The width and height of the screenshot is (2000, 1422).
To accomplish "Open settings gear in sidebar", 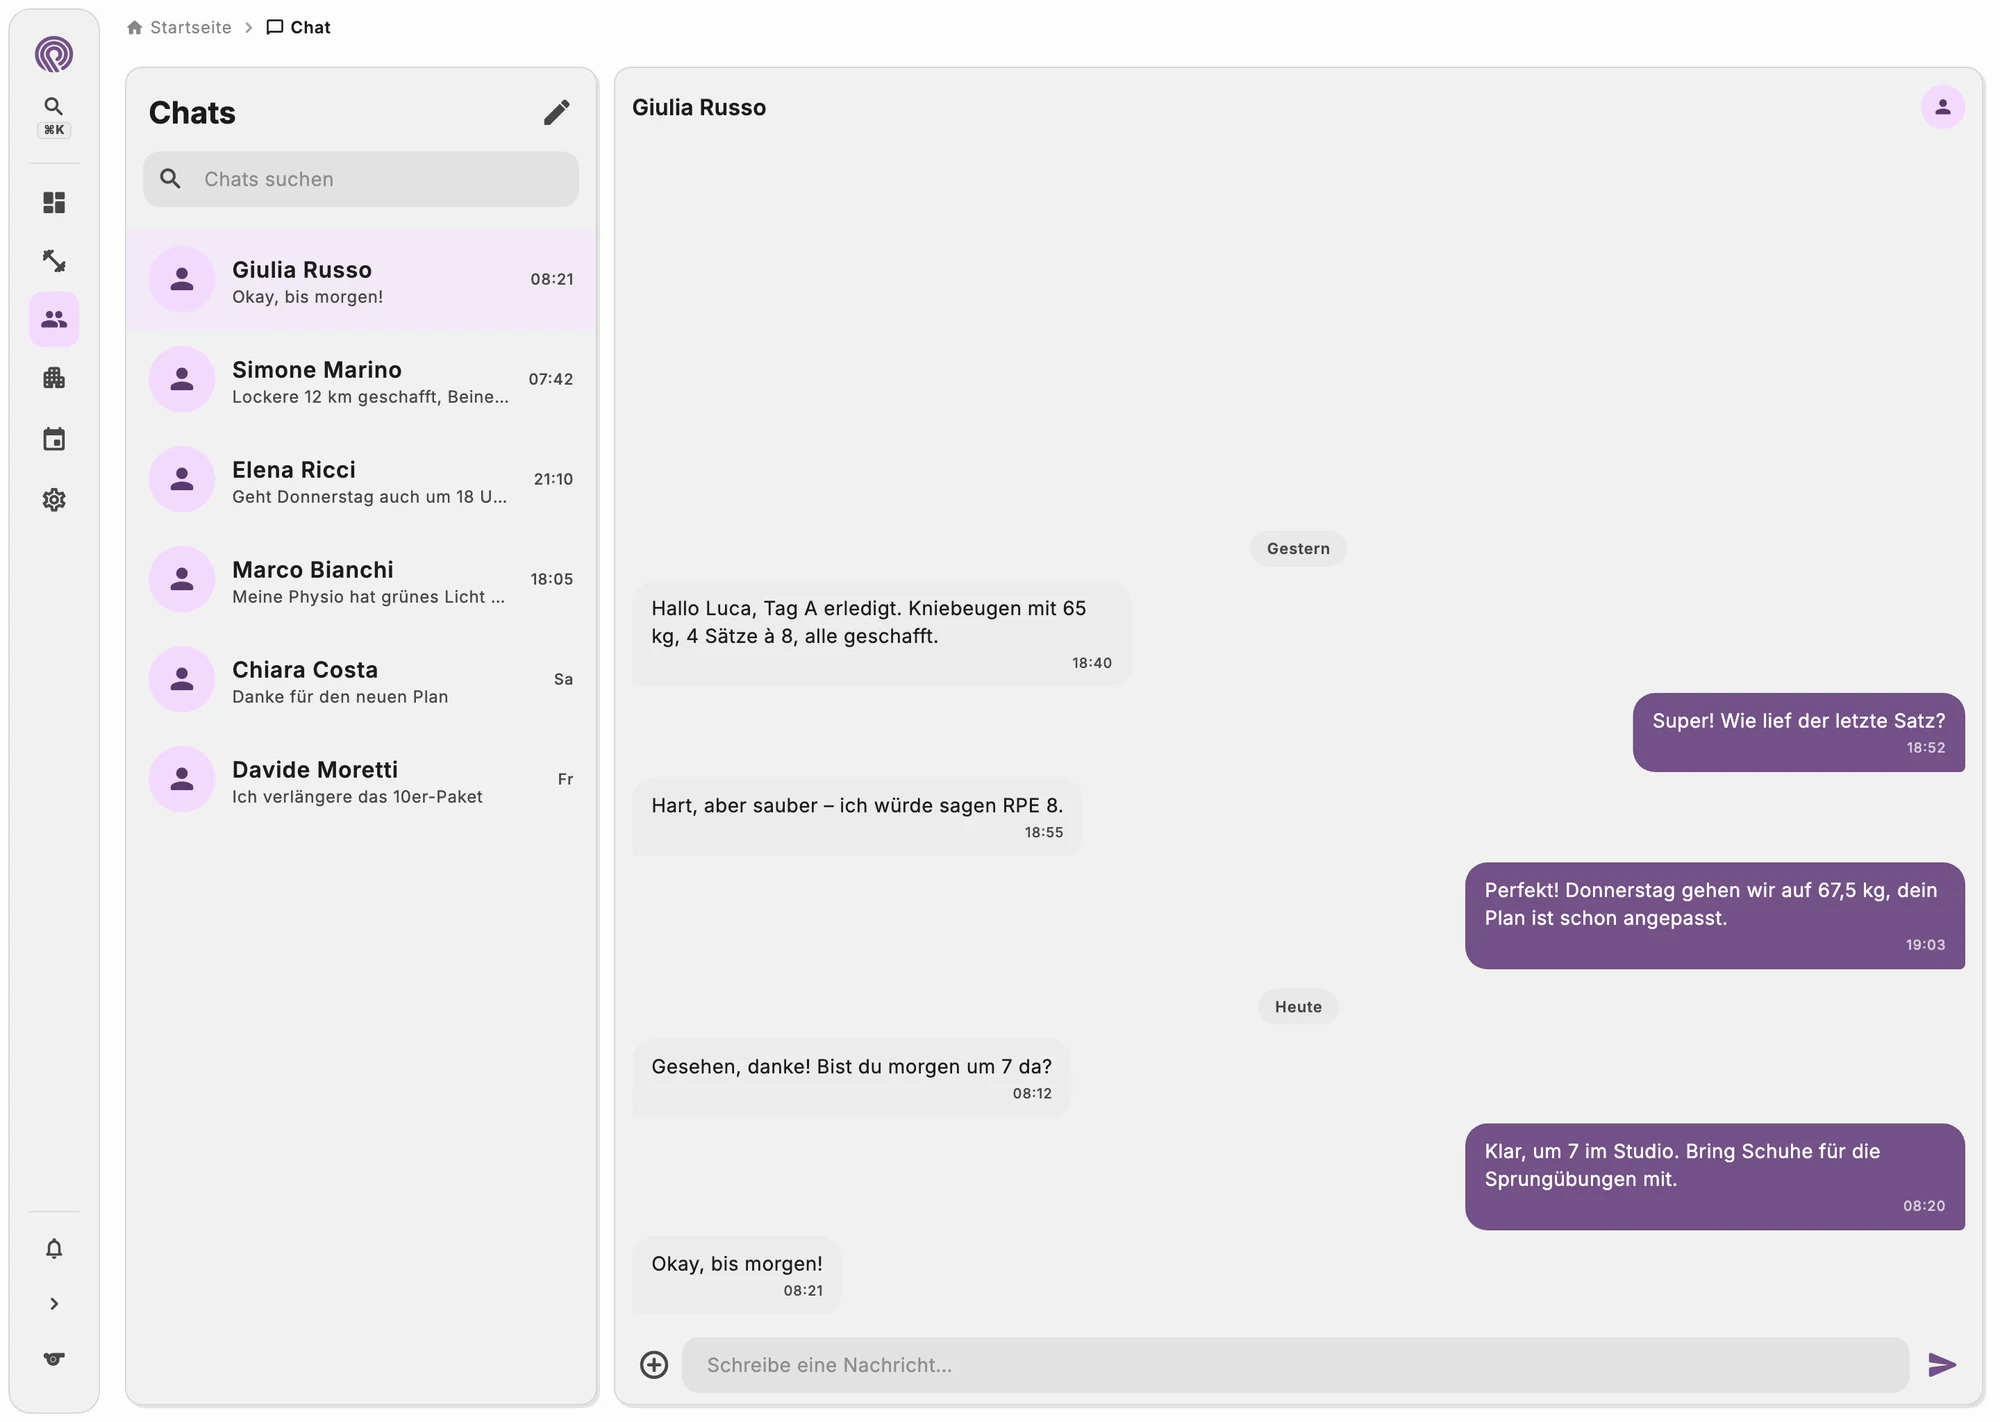I will point(54,499).
